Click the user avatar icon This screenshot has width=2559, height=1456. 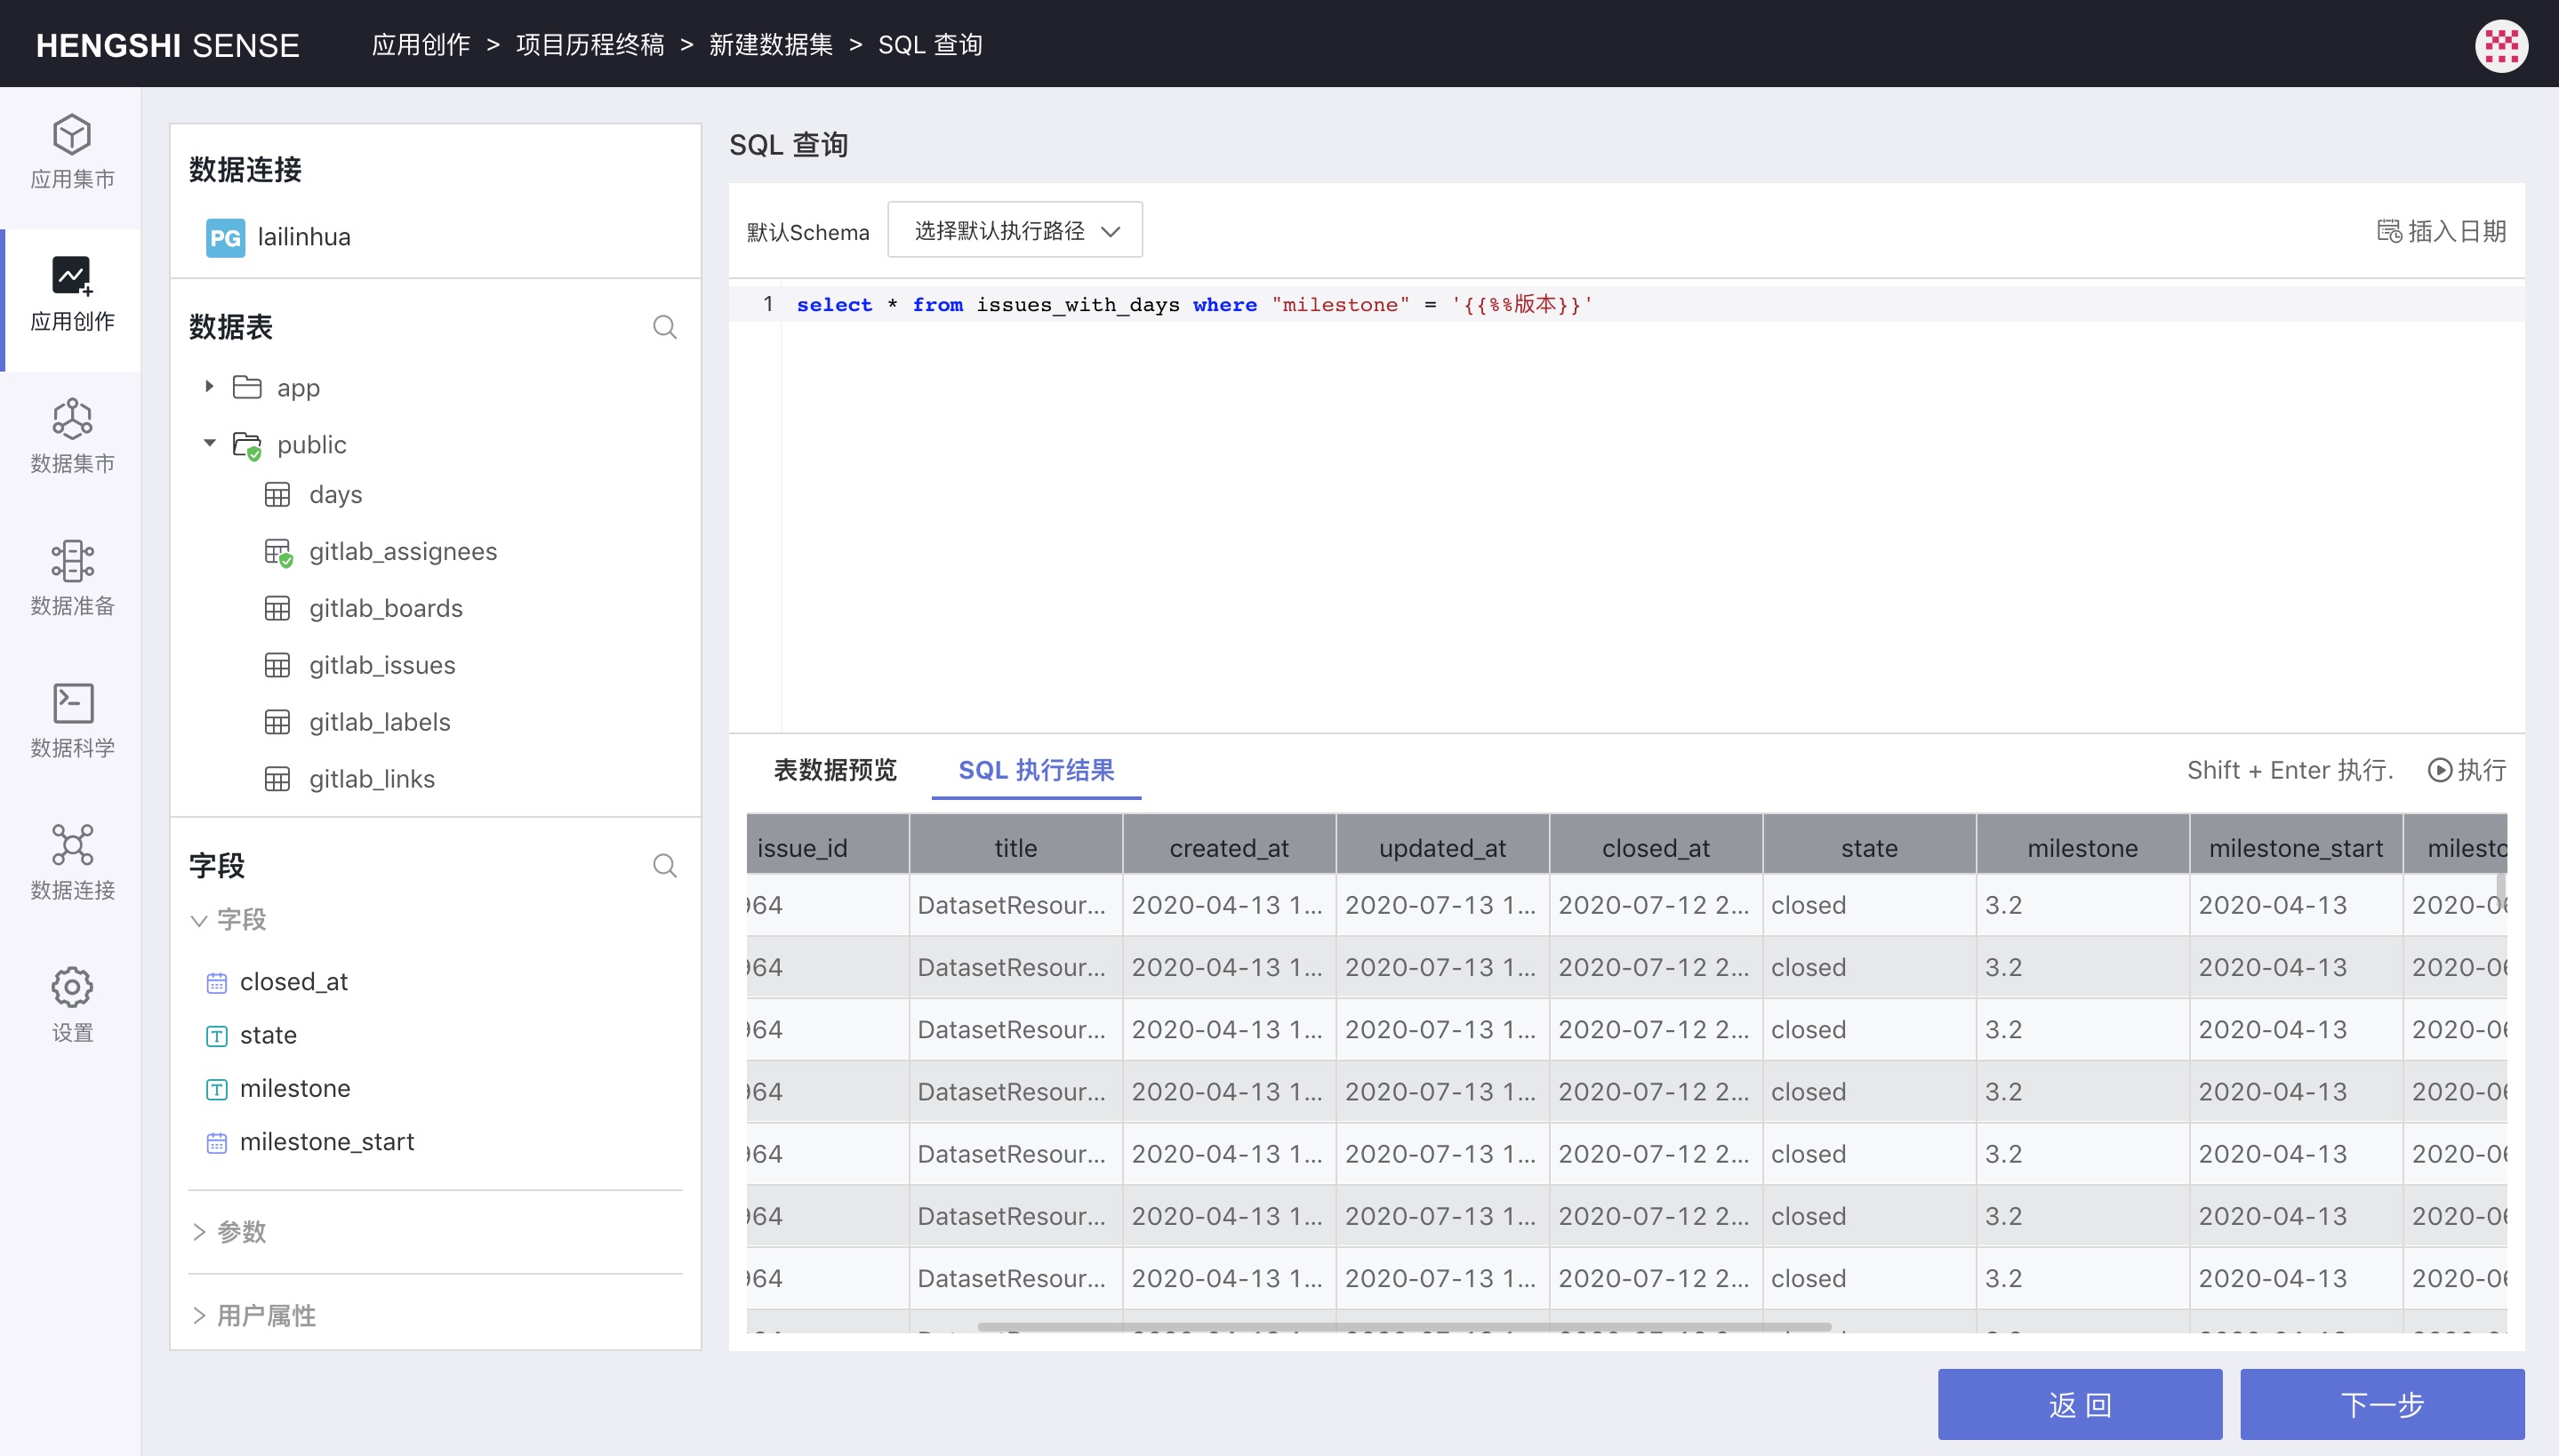2500,45
